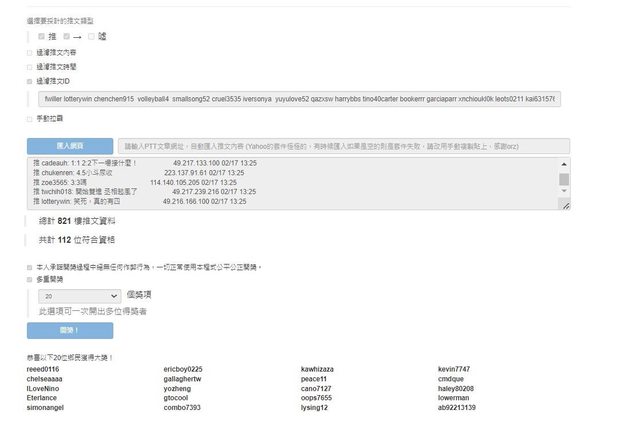Viewport: 640px width, 422px height.
Task: Click the comments text area resize handle
Action: pos(565,206)
